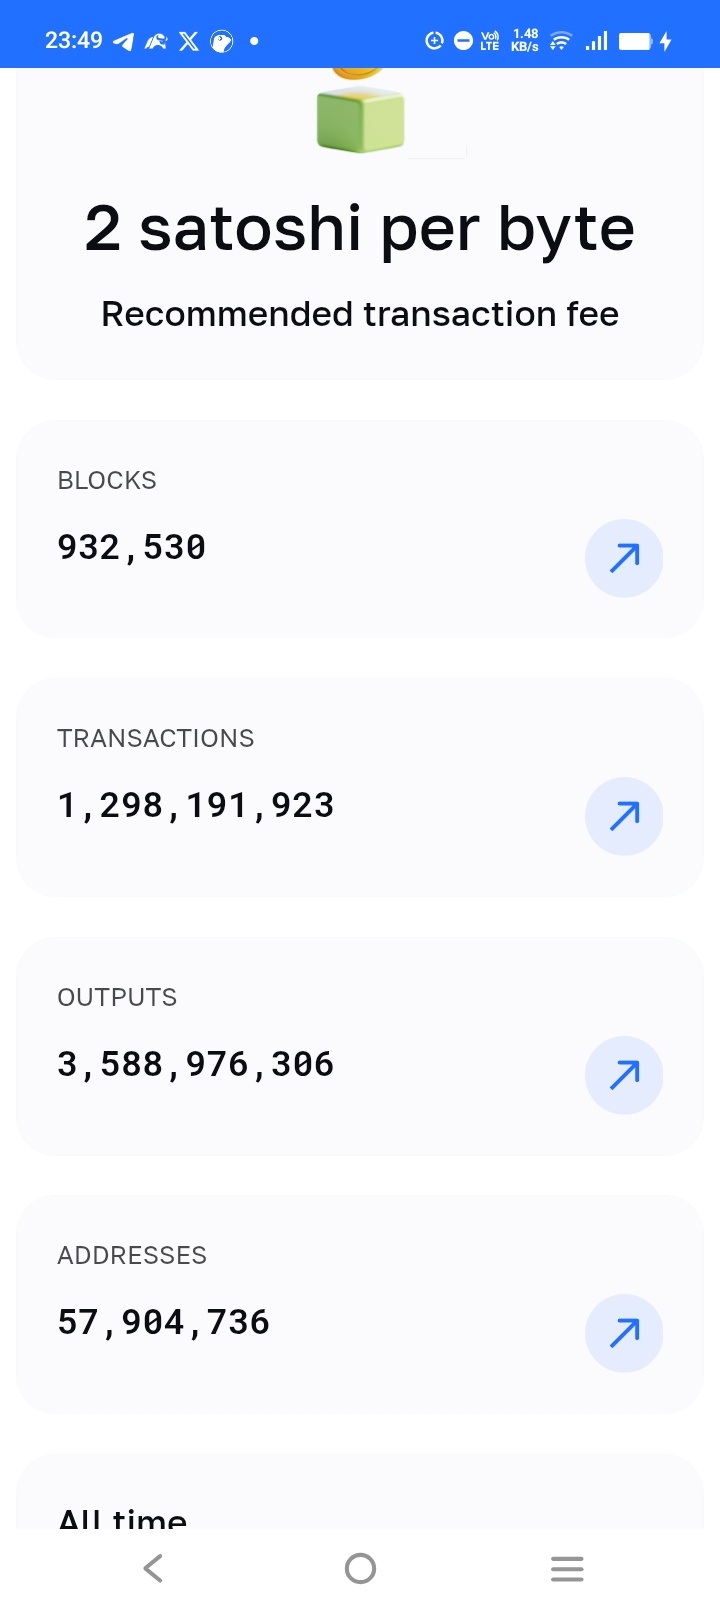The image size is (720, 1608).
Task: Tap the X notification icon in status bar
Action: coord(189,42)
